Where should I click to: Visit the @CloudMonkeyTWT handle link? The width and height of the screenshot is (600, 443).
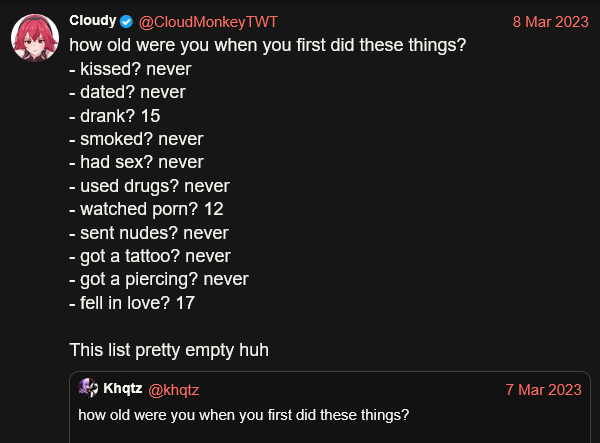pos(208,22)
